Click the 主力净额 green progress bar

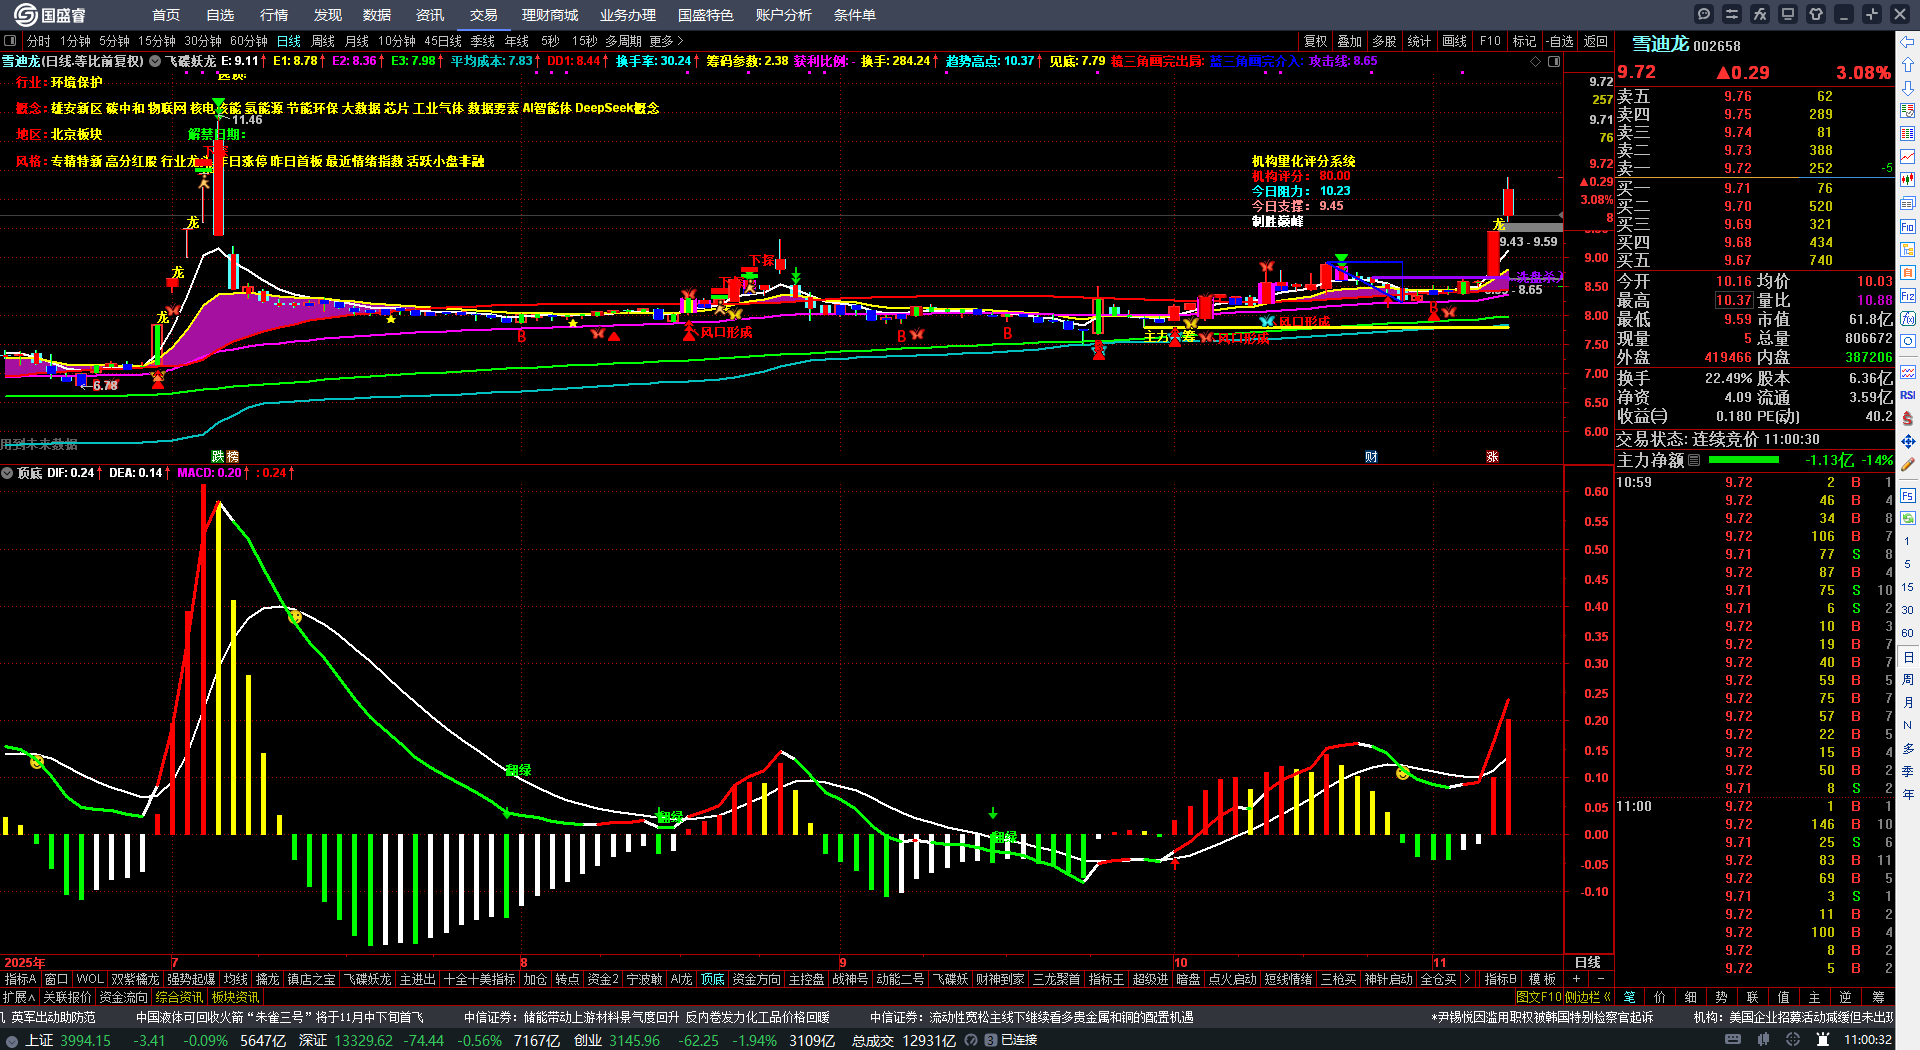point(1744,460)
